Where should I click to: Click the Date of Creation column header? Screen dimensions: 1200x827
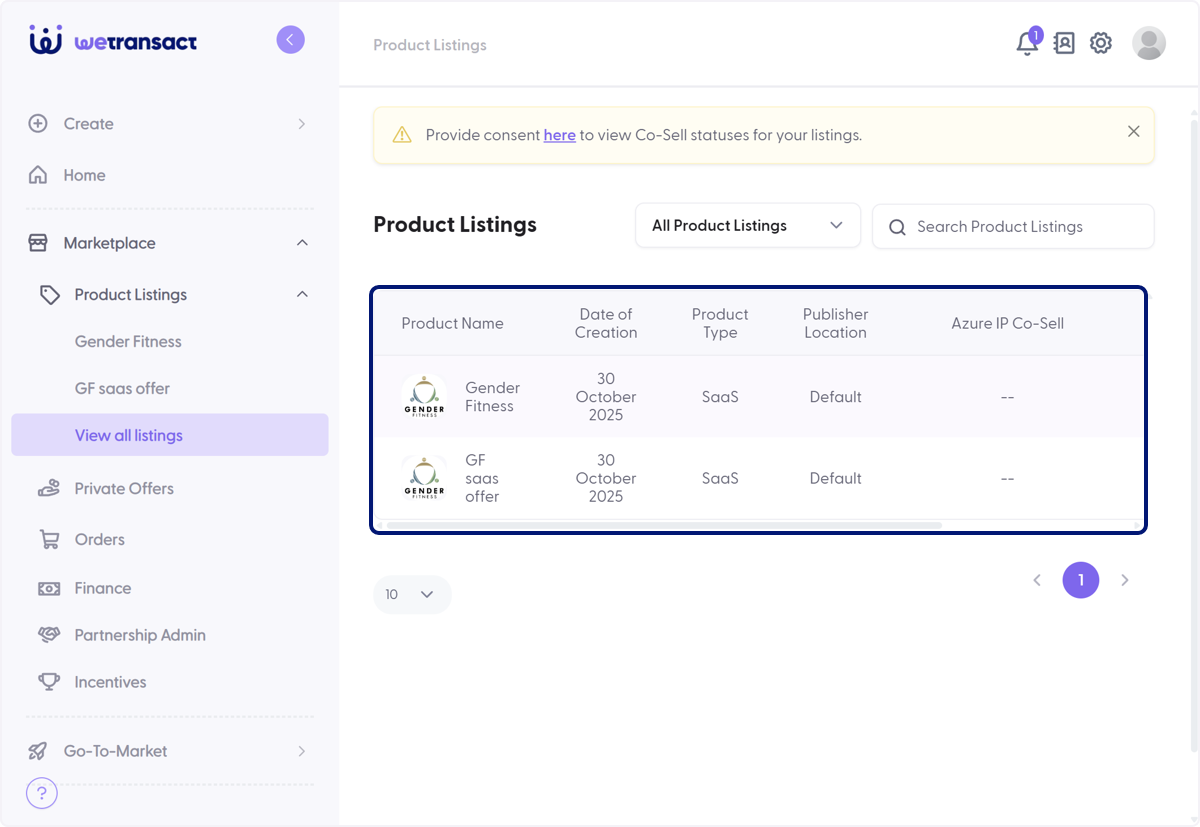point(606,323)
